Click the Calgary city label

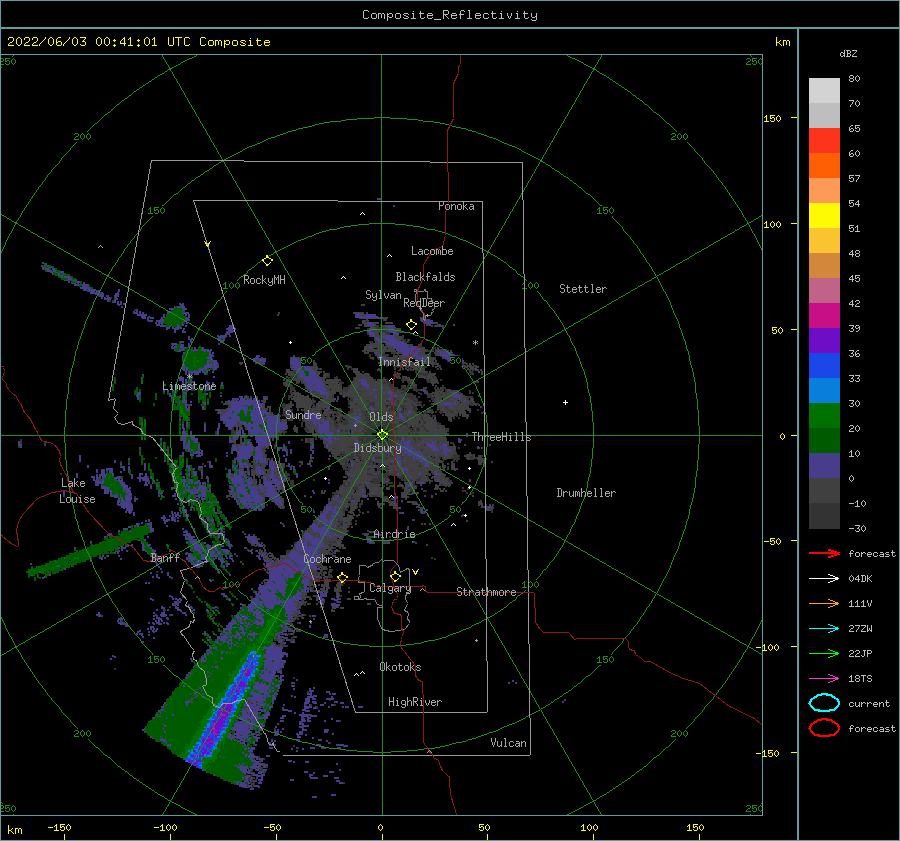click(x=390, y=588)
